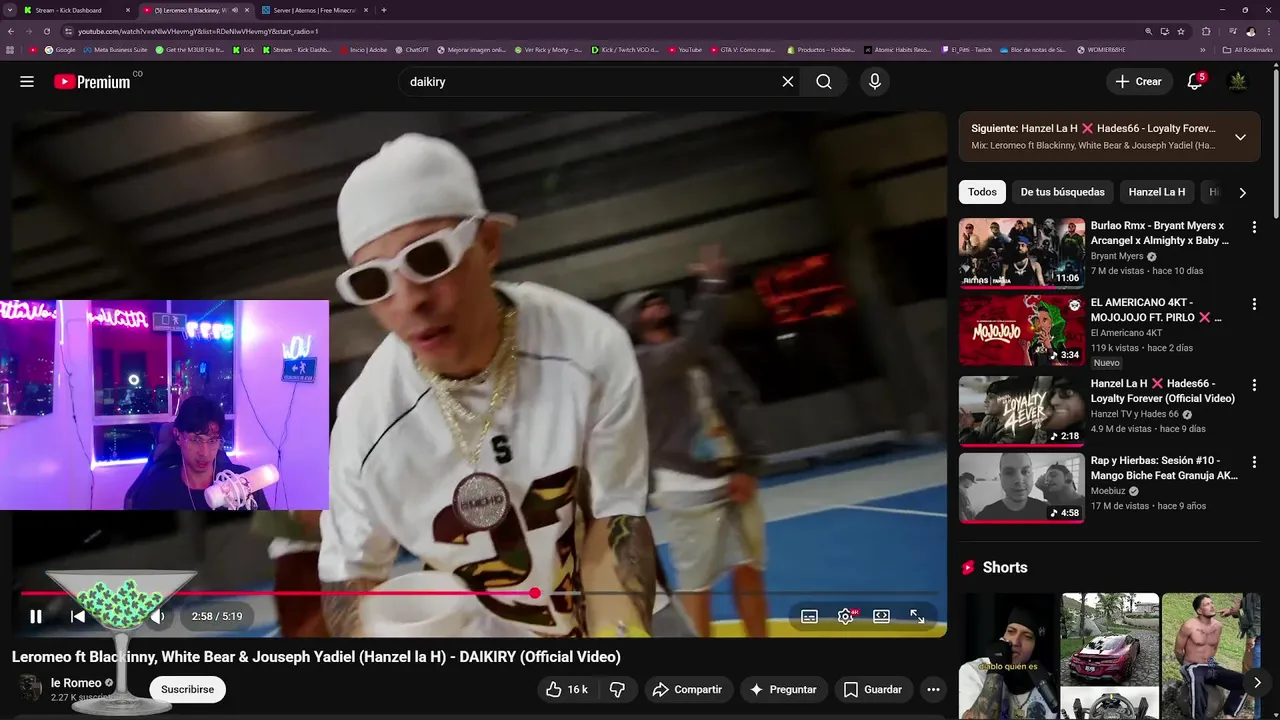Image resolution: width=1280 pixels, height=720 pixels.
Task: Switch to Server | Aternos browser tab
Action: tap(316, 10)
